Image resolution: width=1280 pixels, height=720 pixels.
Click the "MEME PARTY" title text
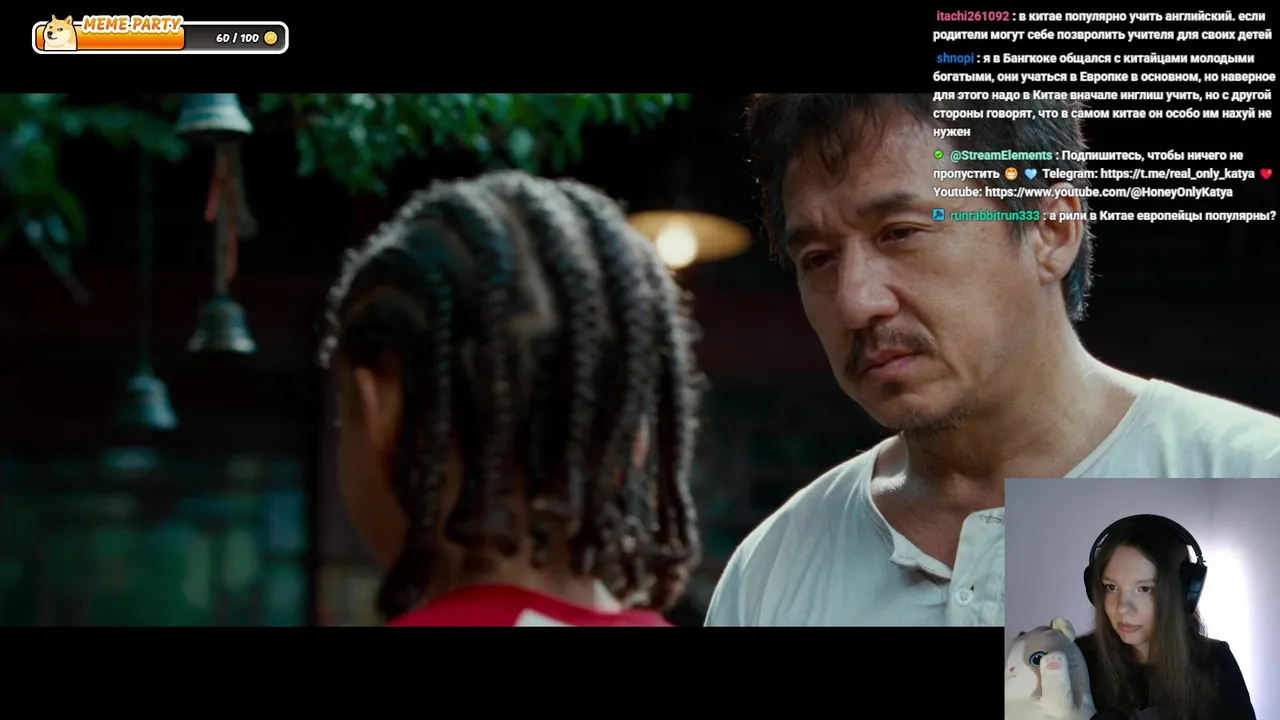click(132, 23)
